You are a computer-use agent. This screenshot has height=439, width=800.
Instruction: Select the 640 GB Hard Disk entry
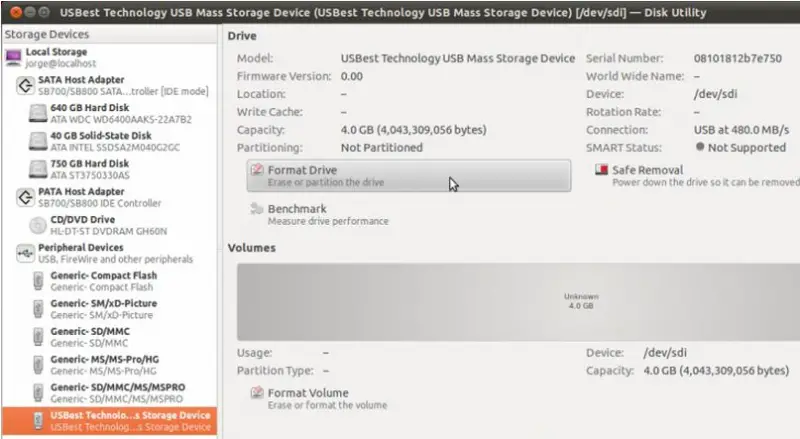(109, 113)
